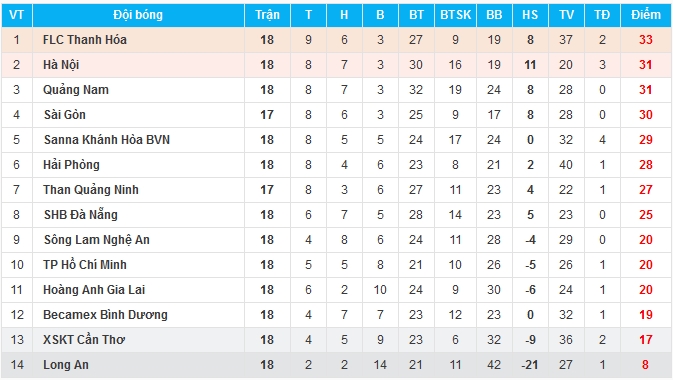Open the FLC Thanh Hóa team link

[85, 40]
